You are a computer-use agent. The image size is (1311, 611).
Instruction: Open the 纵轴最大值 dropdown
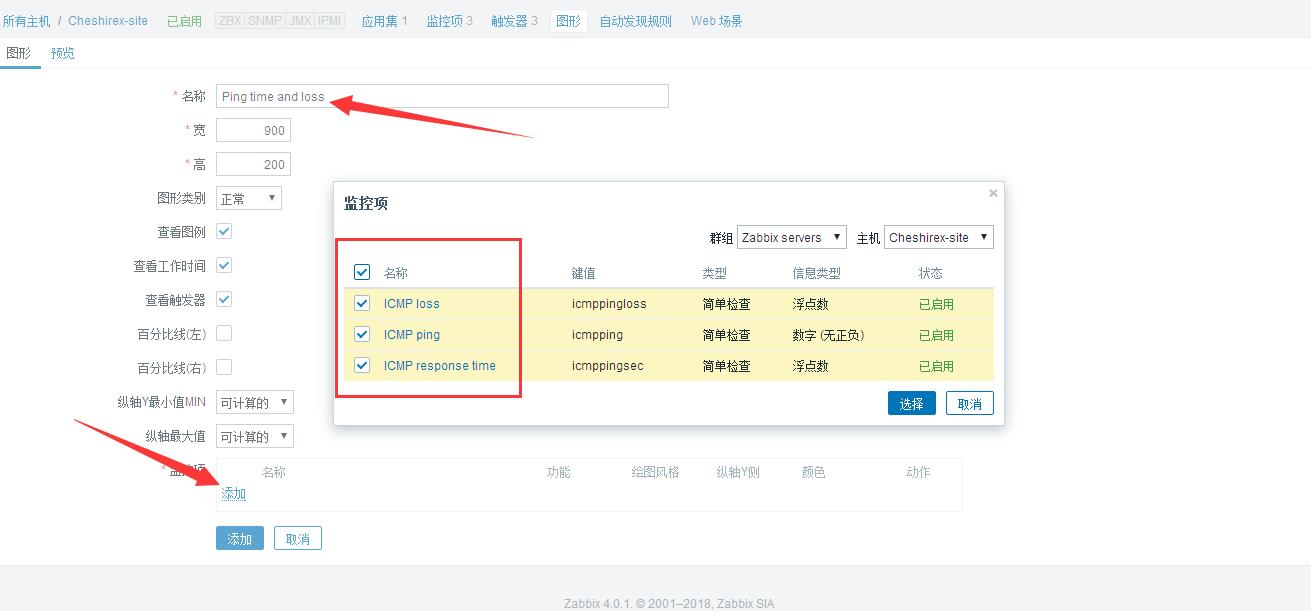pyautogui.click(x=255, y=436)
